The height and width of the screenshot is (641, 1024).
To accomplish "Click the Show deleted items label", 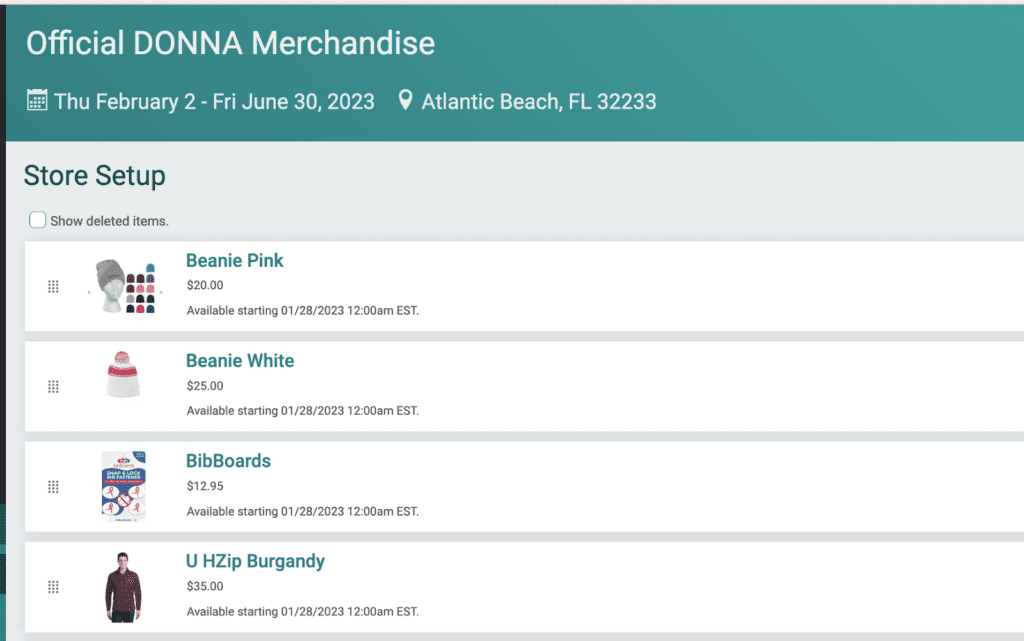I will 109,221.
